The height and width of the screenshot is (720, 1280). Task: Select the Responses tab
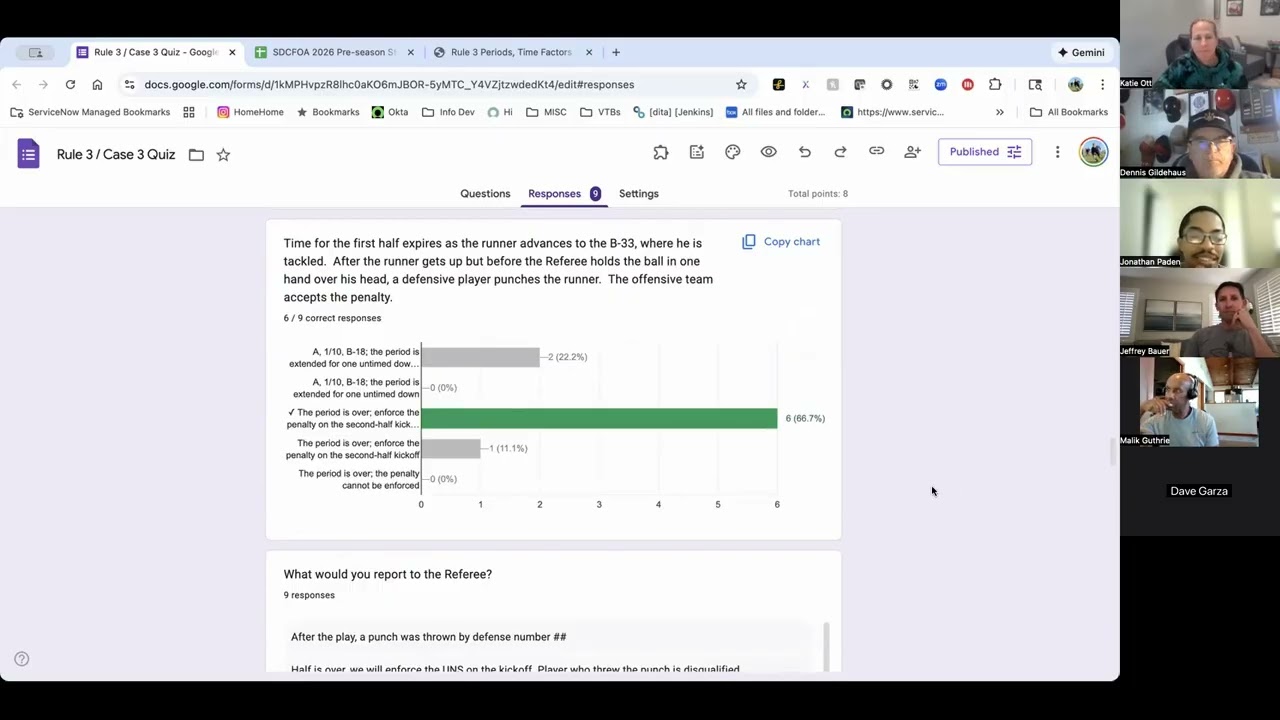[x=564, y=193]
